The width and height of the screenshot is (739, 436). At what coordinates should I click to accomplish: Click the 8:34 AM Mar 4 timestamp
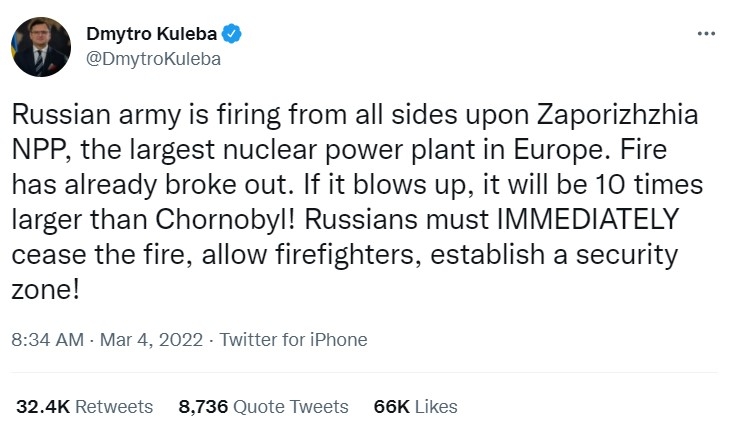(x=105, y=340)
